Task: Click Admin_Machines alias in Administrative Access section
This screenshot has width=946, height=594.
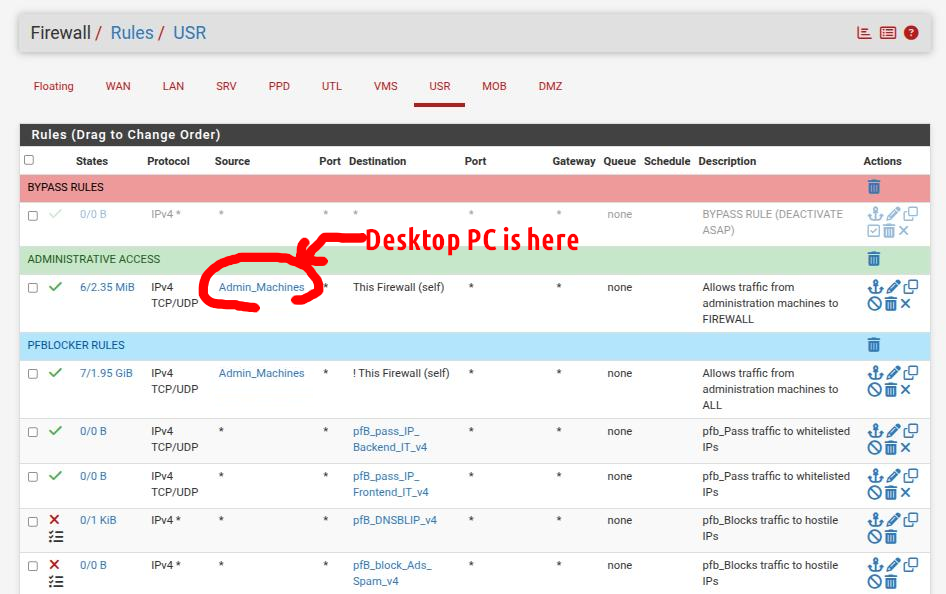Action: coord(261,287)
